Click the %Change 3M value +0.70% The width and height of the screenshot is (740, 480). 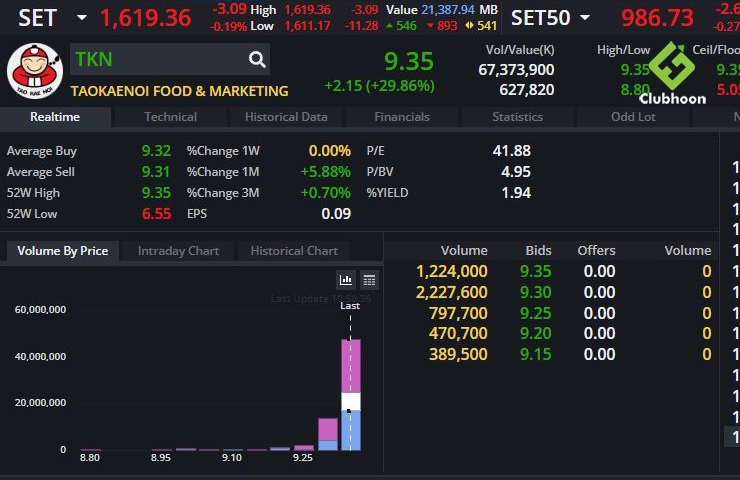[x=326, y=193]
